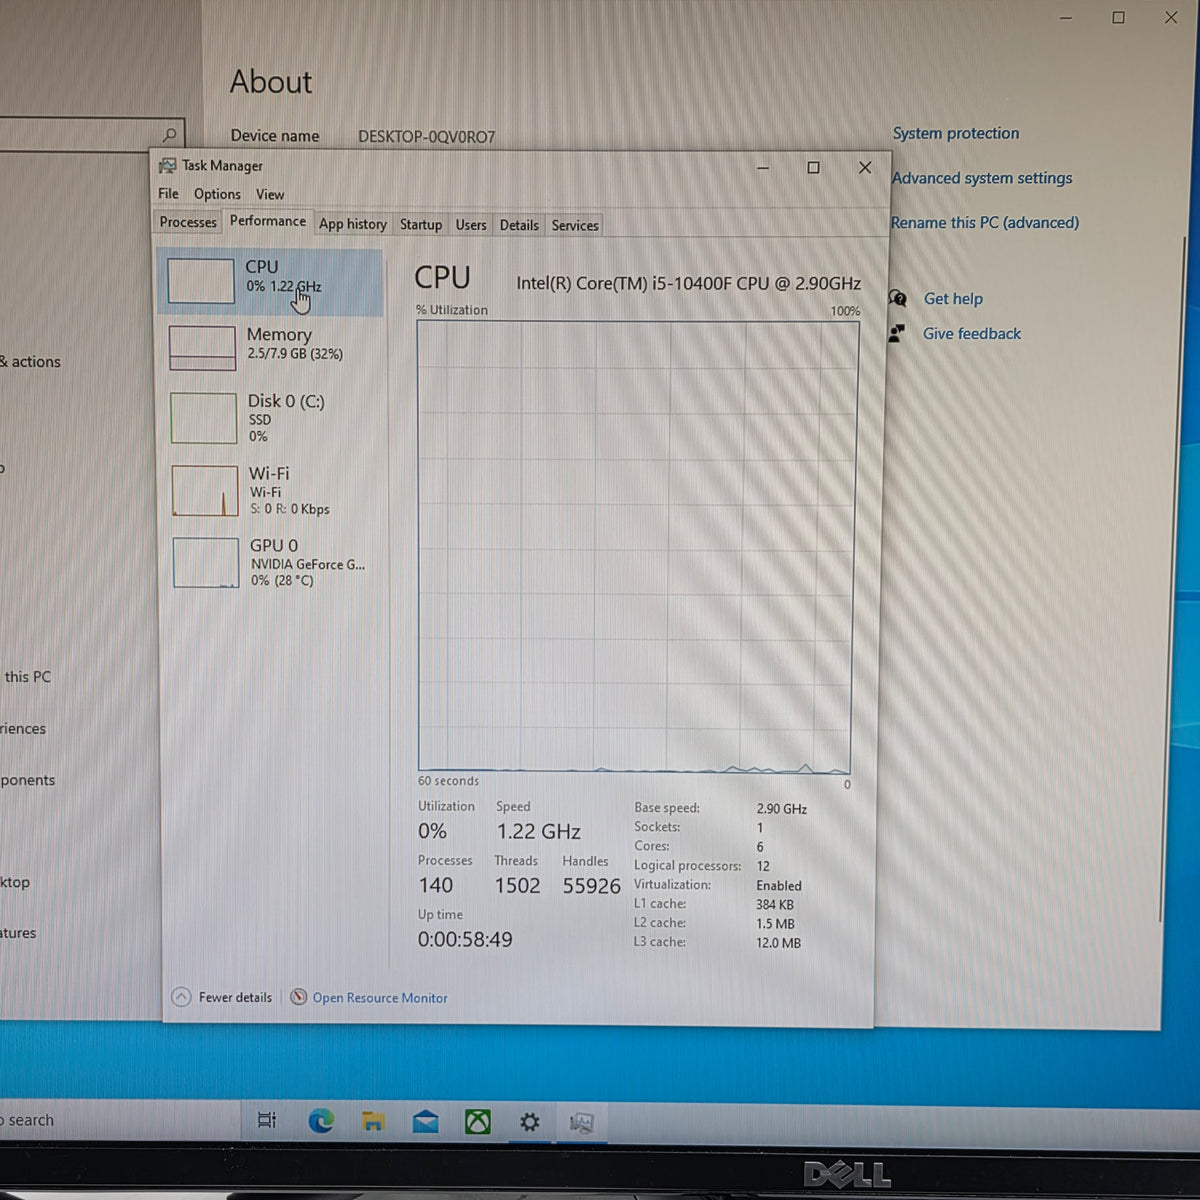Select Memory in the performance sidebar
The width and height of the screenshot is (1200, 1200).
270,346
